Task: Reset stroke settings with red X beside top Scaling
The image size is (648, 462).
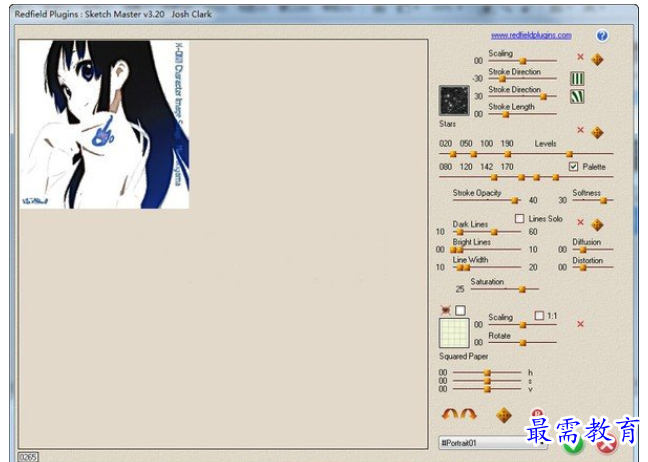Action: [x=580, y=57]
